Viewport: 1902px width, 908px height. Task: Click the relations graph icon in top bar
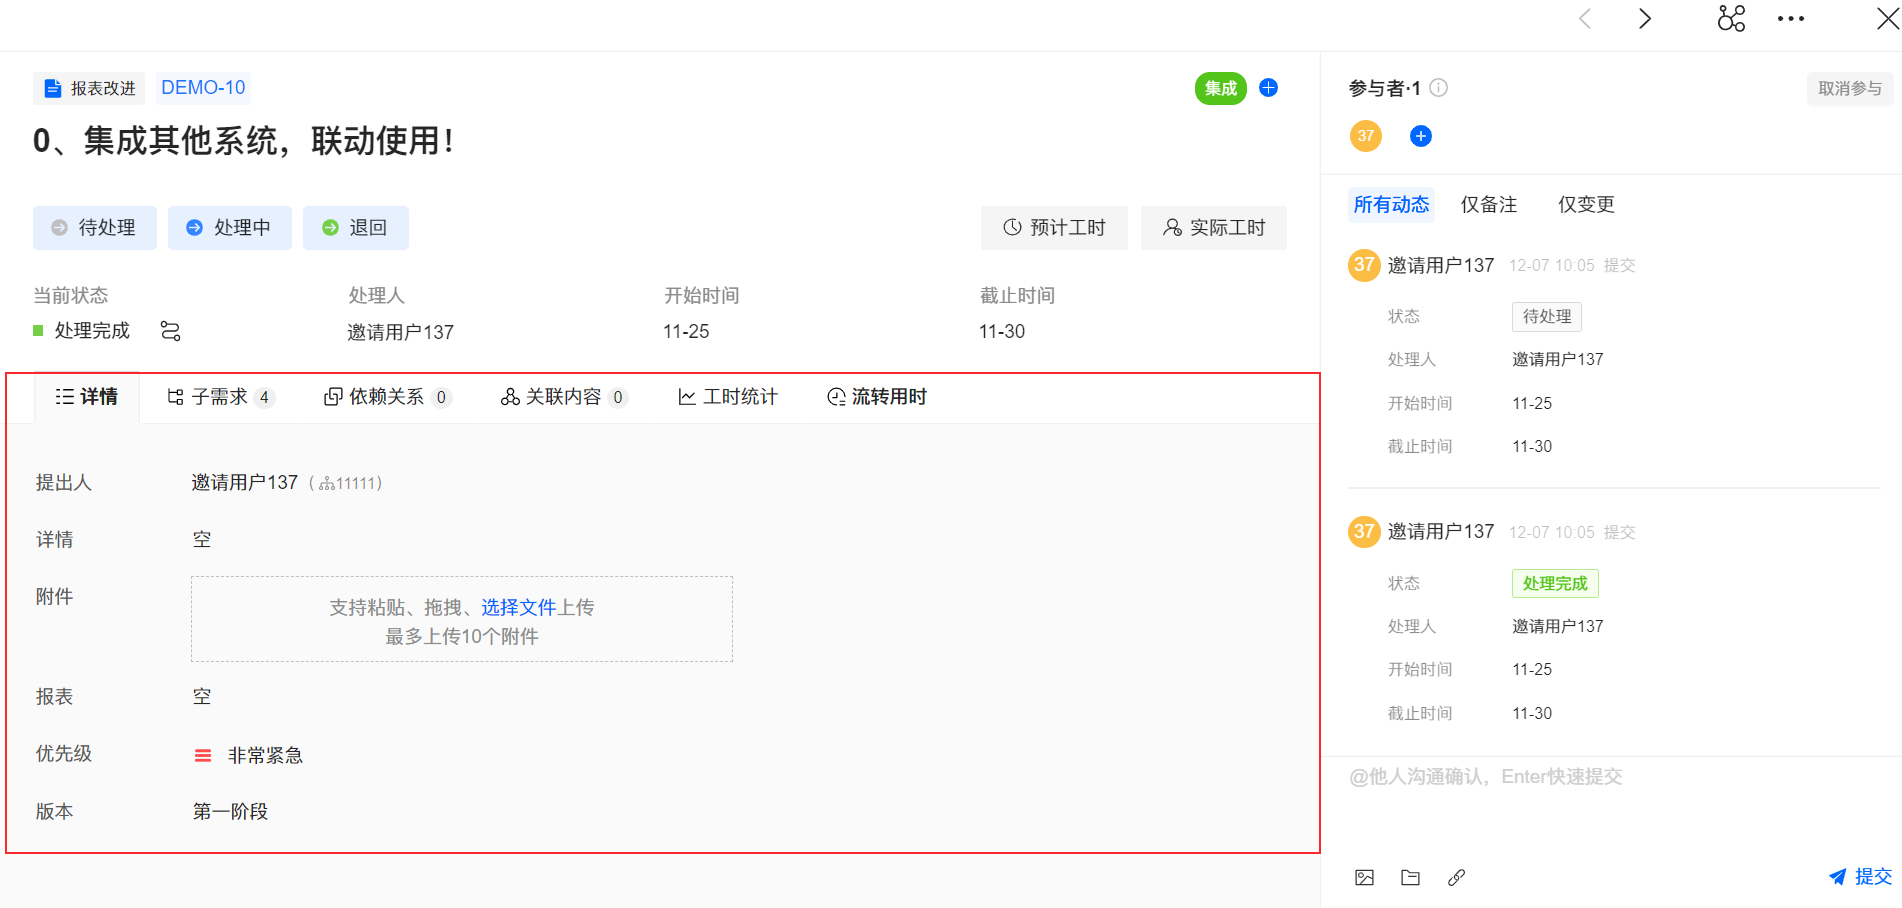1731,19
